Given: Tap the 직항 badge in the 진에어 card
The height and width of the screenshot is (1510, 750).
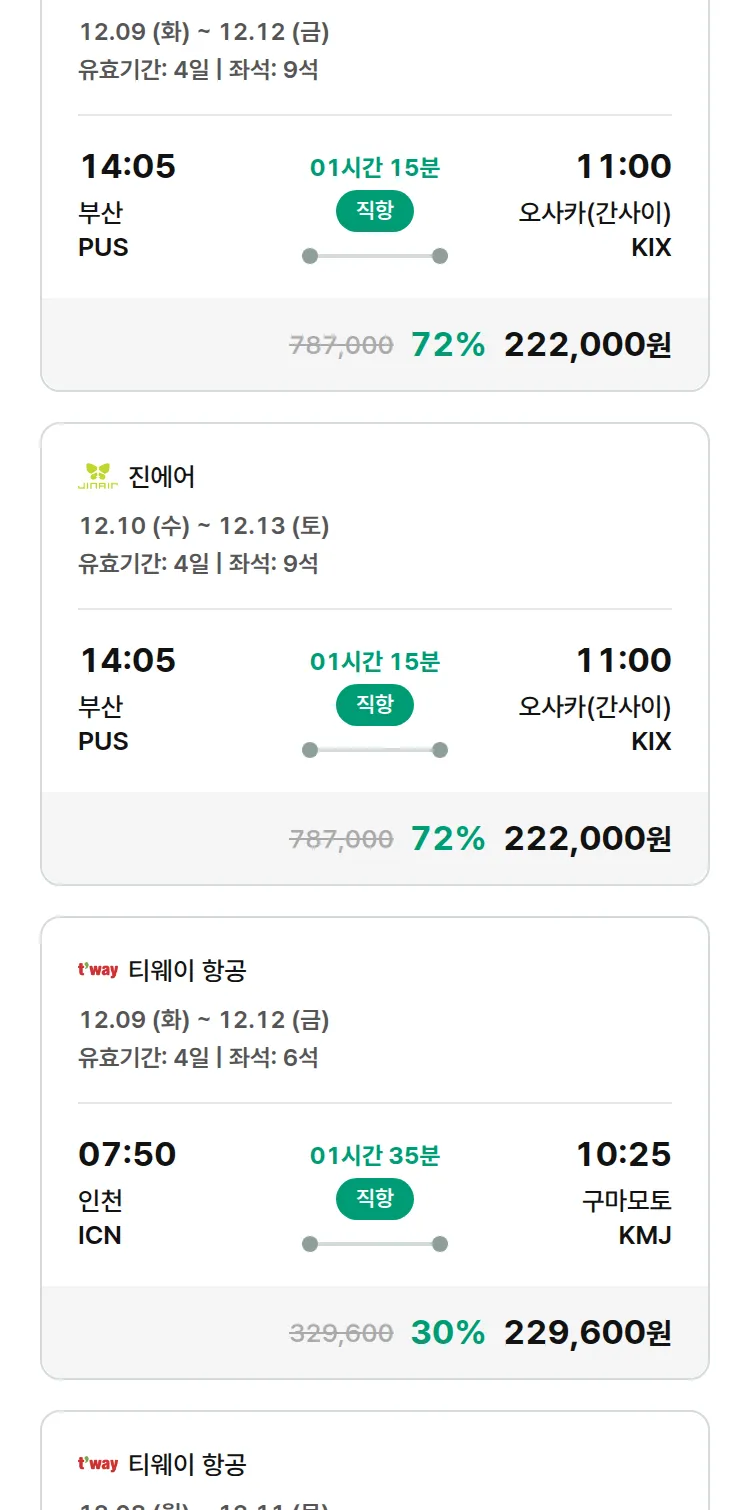Looking at the screenshot, I should coord(374,705).
